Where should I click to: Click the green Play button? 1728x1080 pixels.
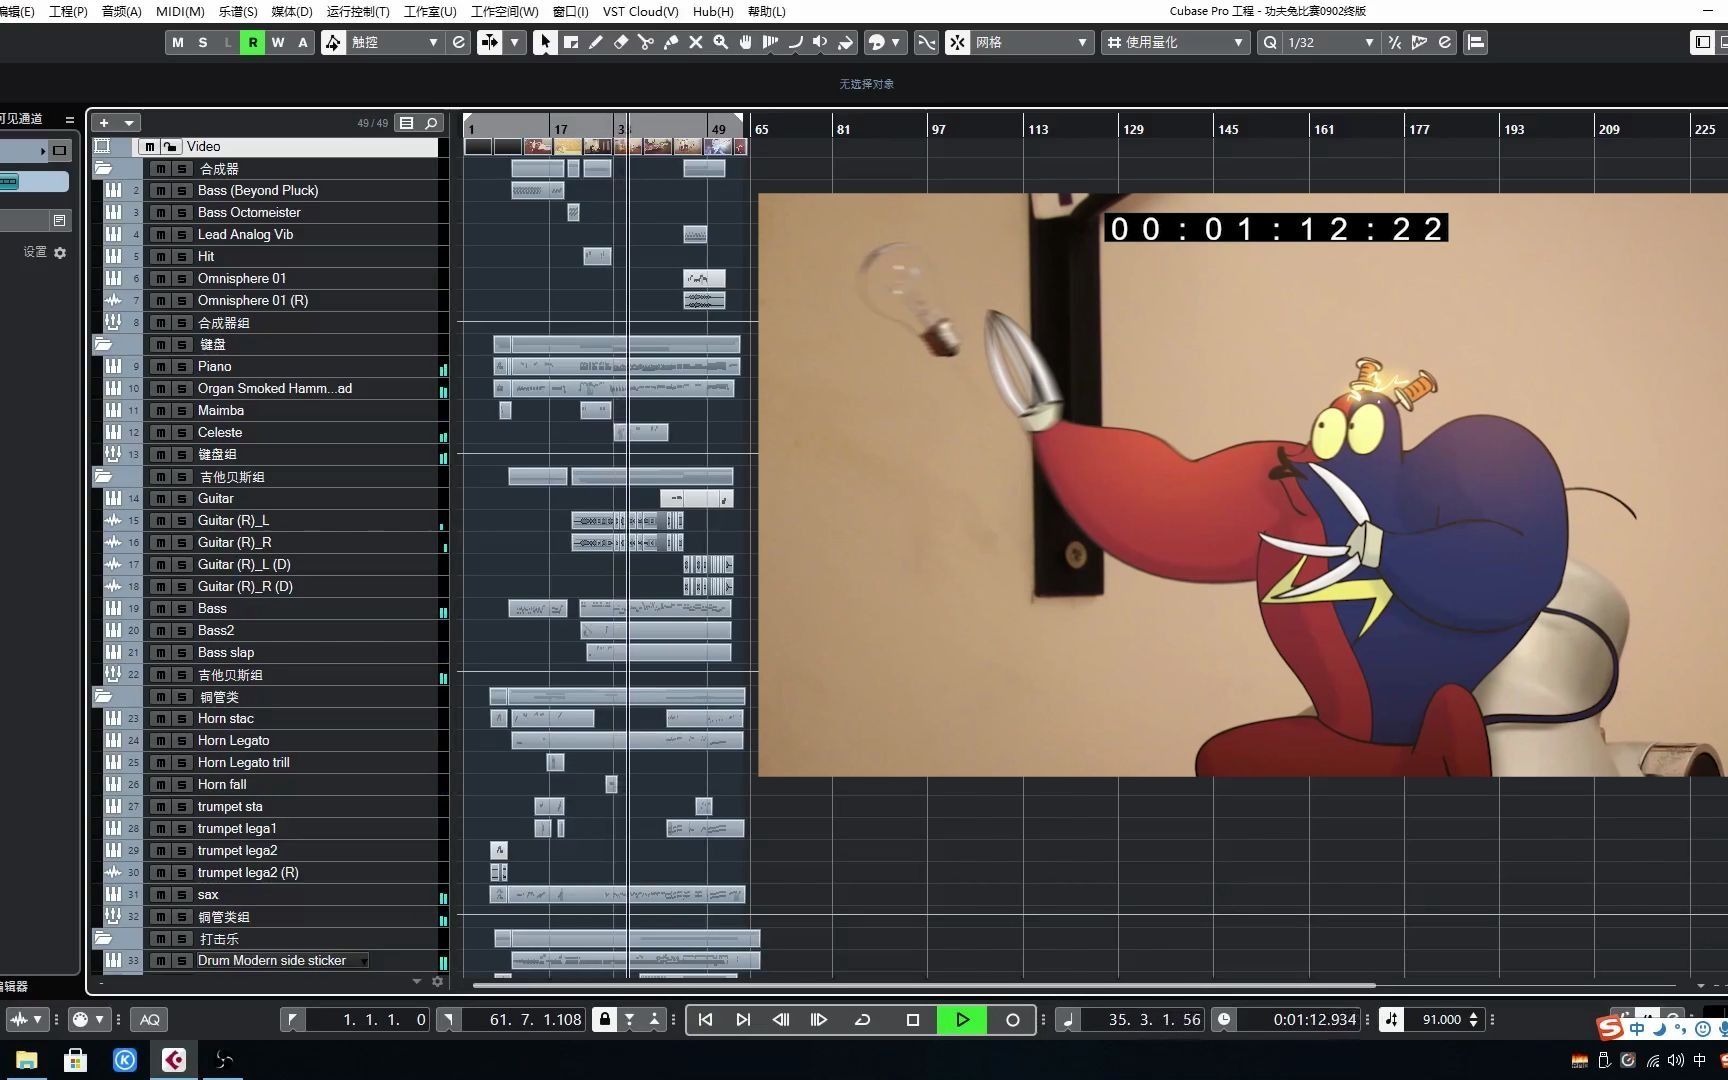coord(962,1020)
